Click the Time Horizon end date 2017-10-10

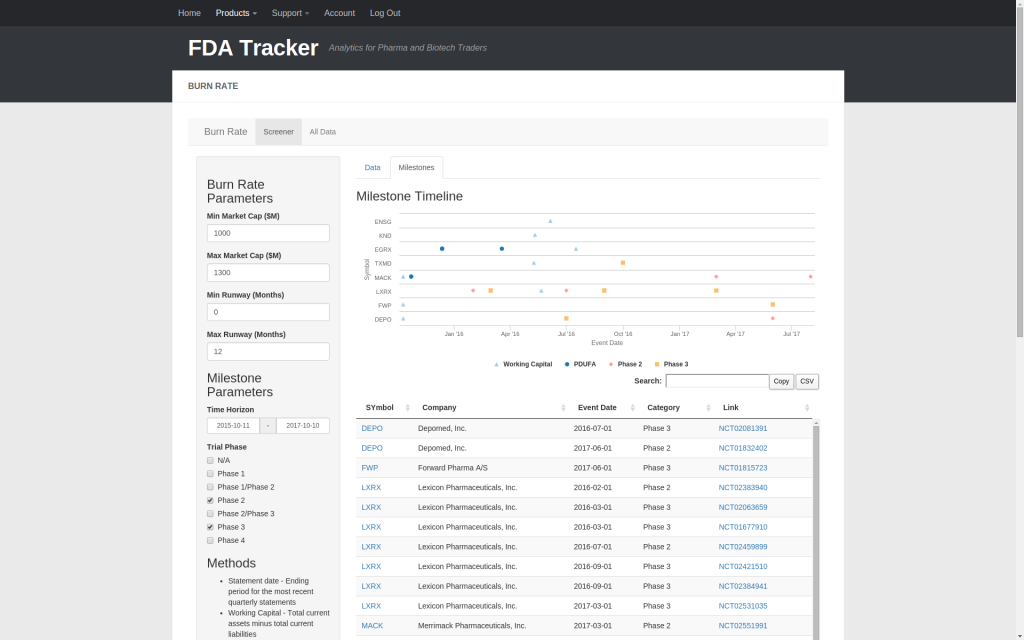click(x=303, y=426)
